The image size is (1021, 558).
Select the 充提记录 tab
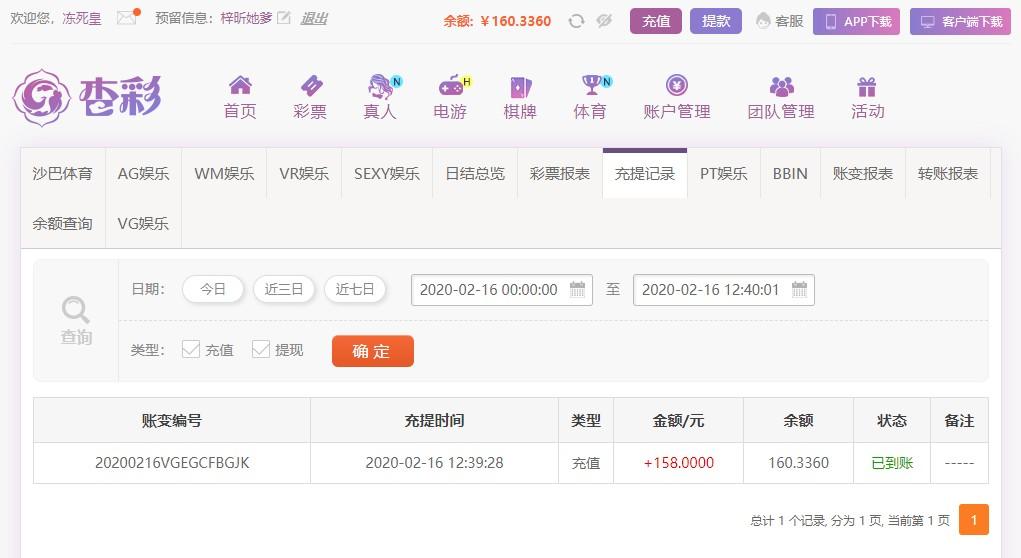[x=645, y=174]
